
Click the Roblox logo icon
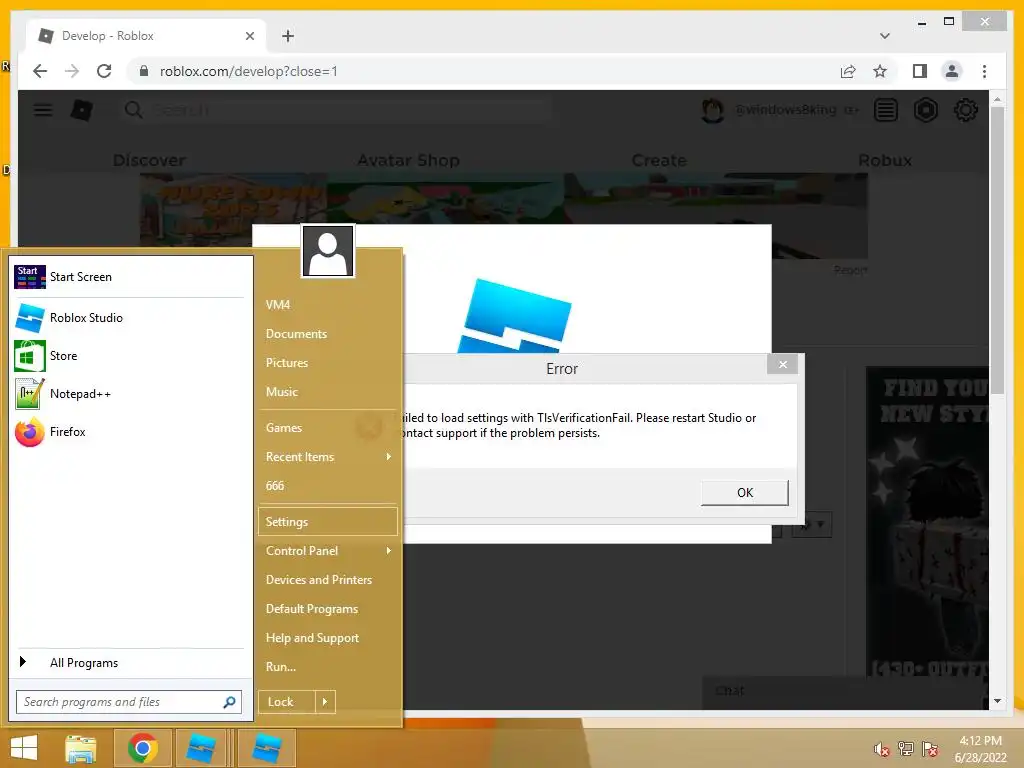[82, 110]
